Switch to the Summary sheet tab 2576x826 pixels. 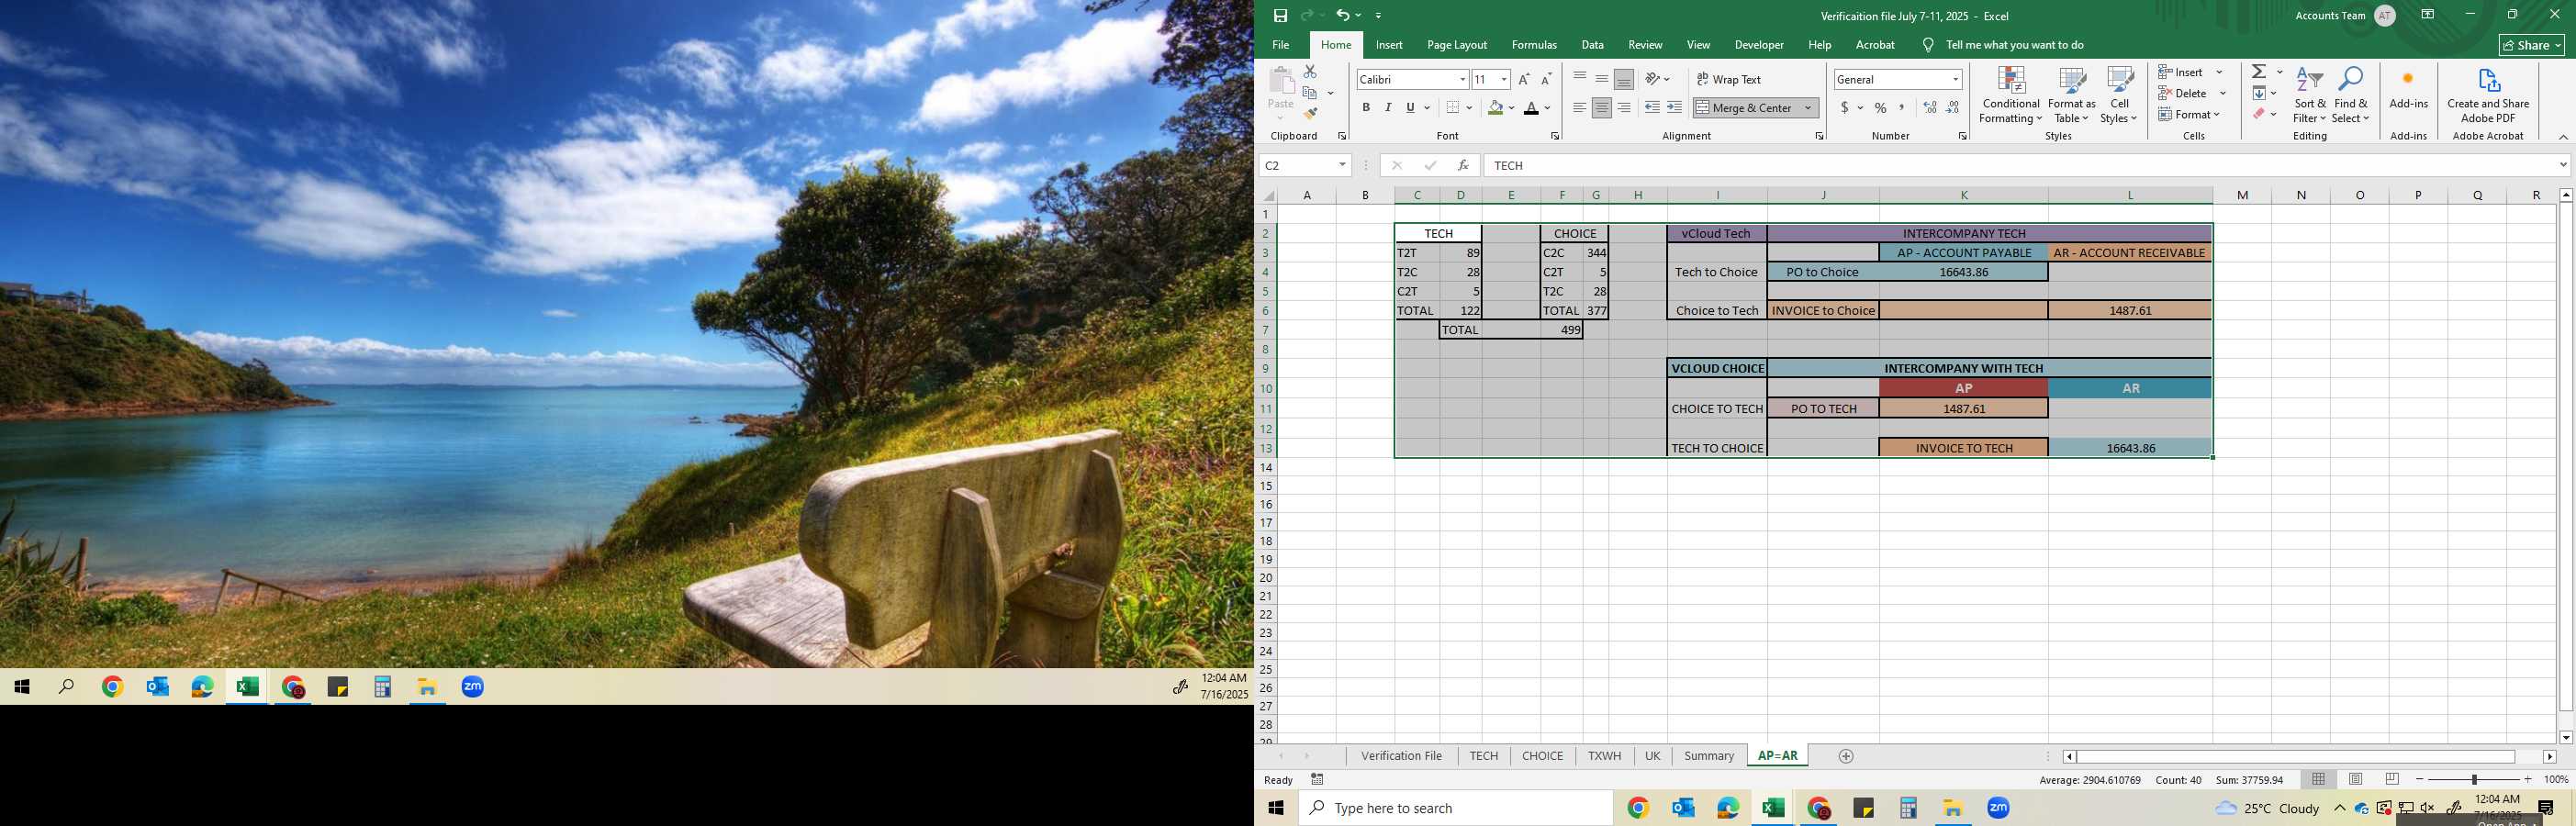(1709, 756)
